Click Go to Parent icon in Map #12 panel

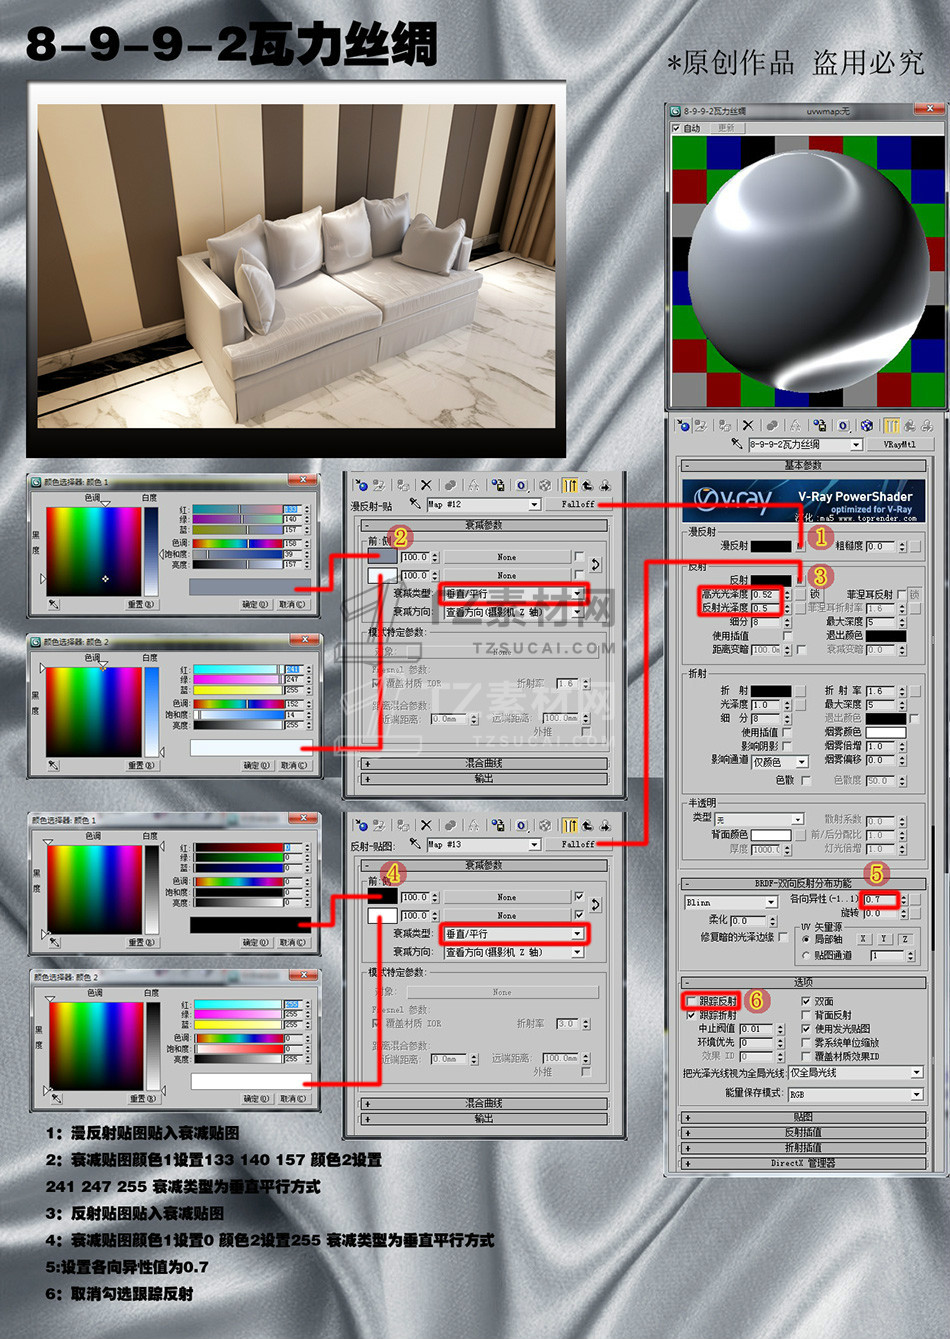(x=587, y=485)
